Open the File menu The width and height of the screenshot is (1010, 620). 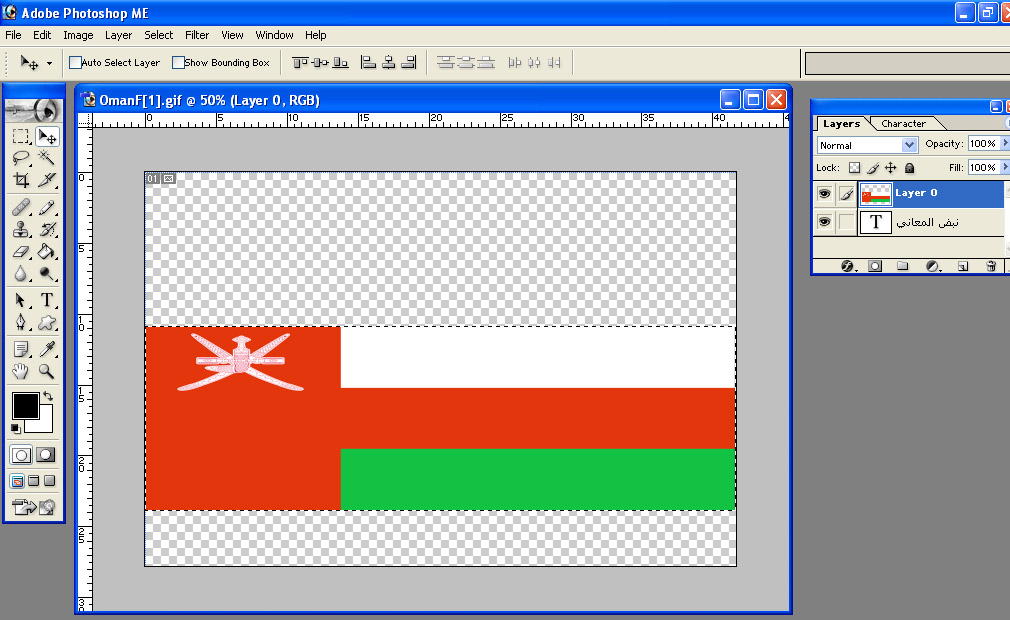(x=13, y=35)
